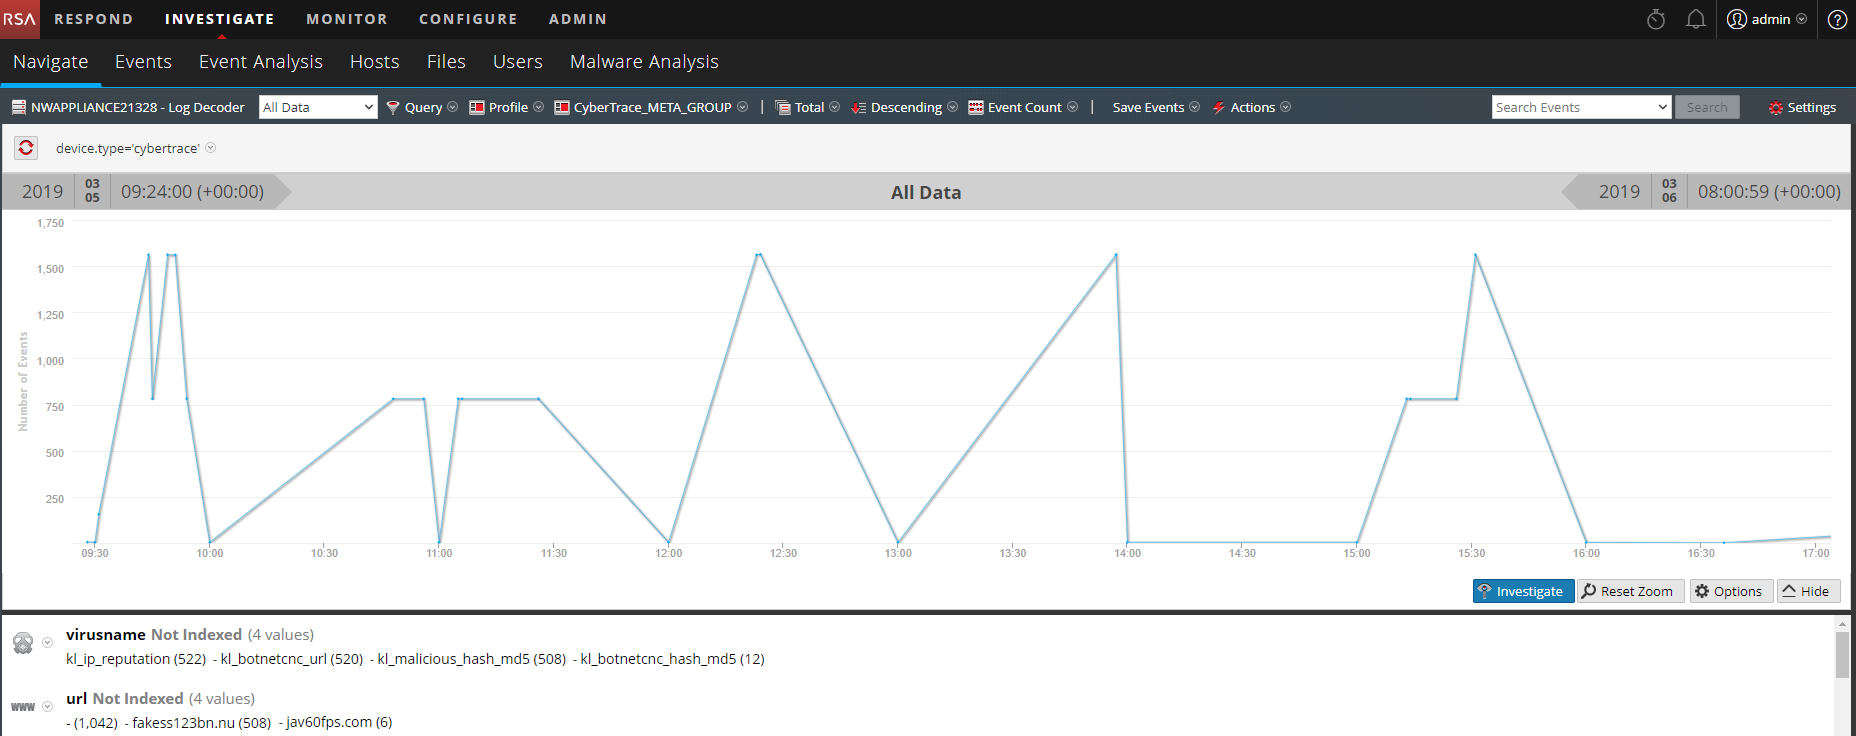Image resolution: width=1856 pixels, height=736 pixels.
Task: Open the Actions menu
Action: coord(1251,107)
